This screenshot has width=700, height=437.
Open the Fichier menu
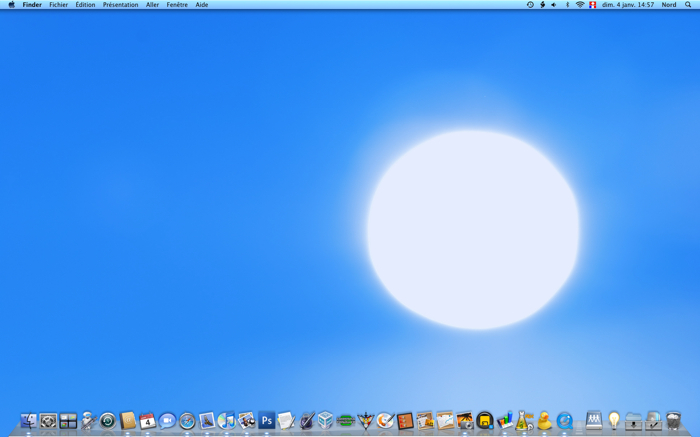(x=58, y=4)
